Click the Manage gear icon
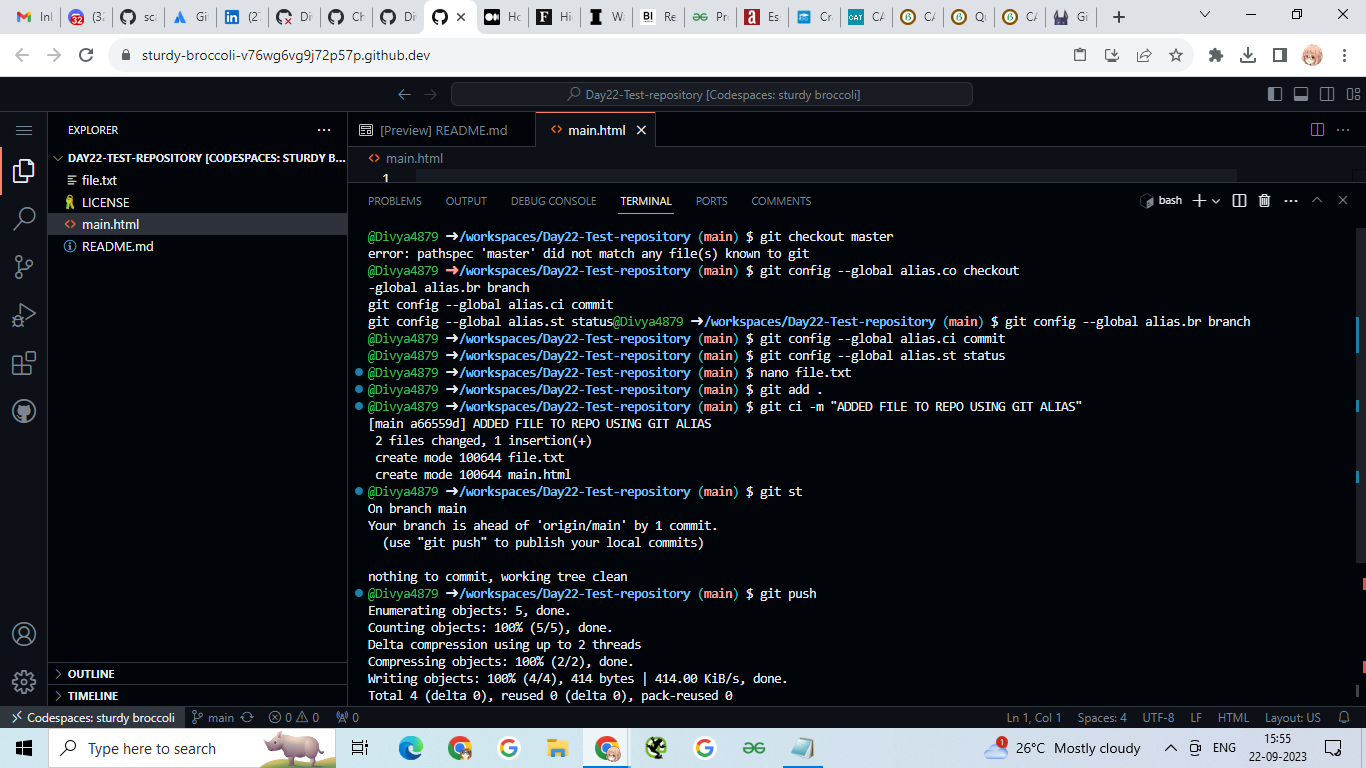1366x768 pixels. click(24, 682)
